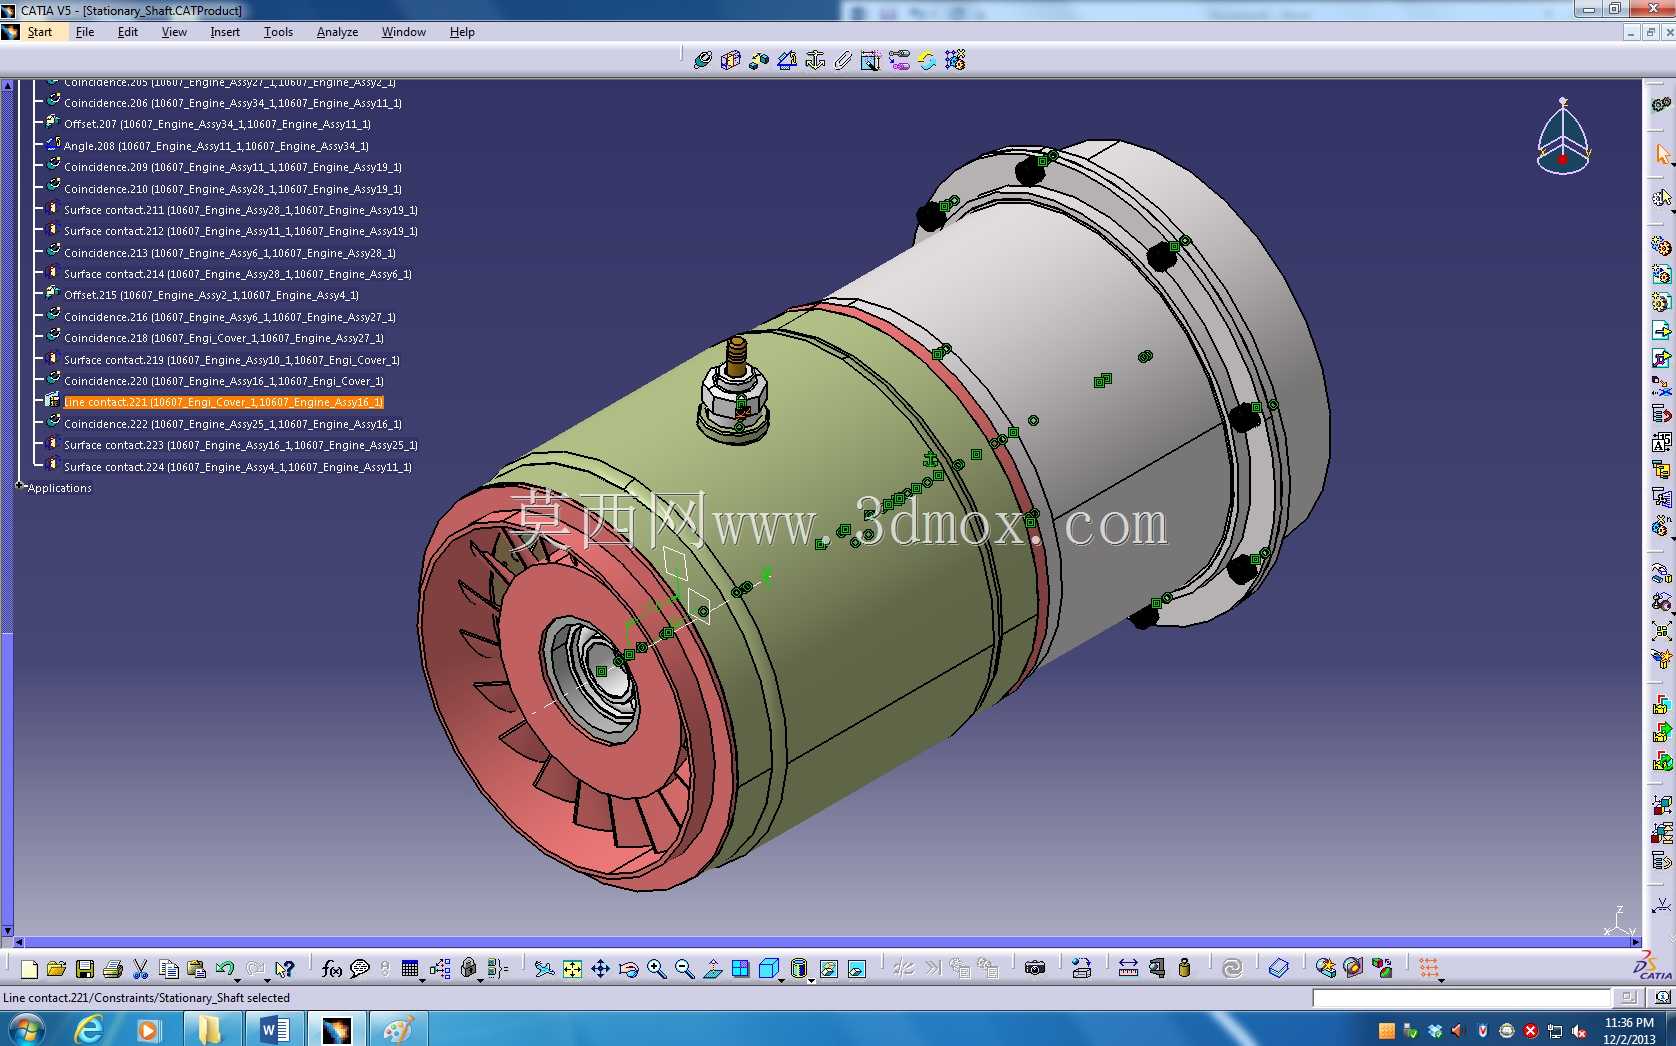
Task: Click the Fit All In icon
Action: click(x=572, y=968)
